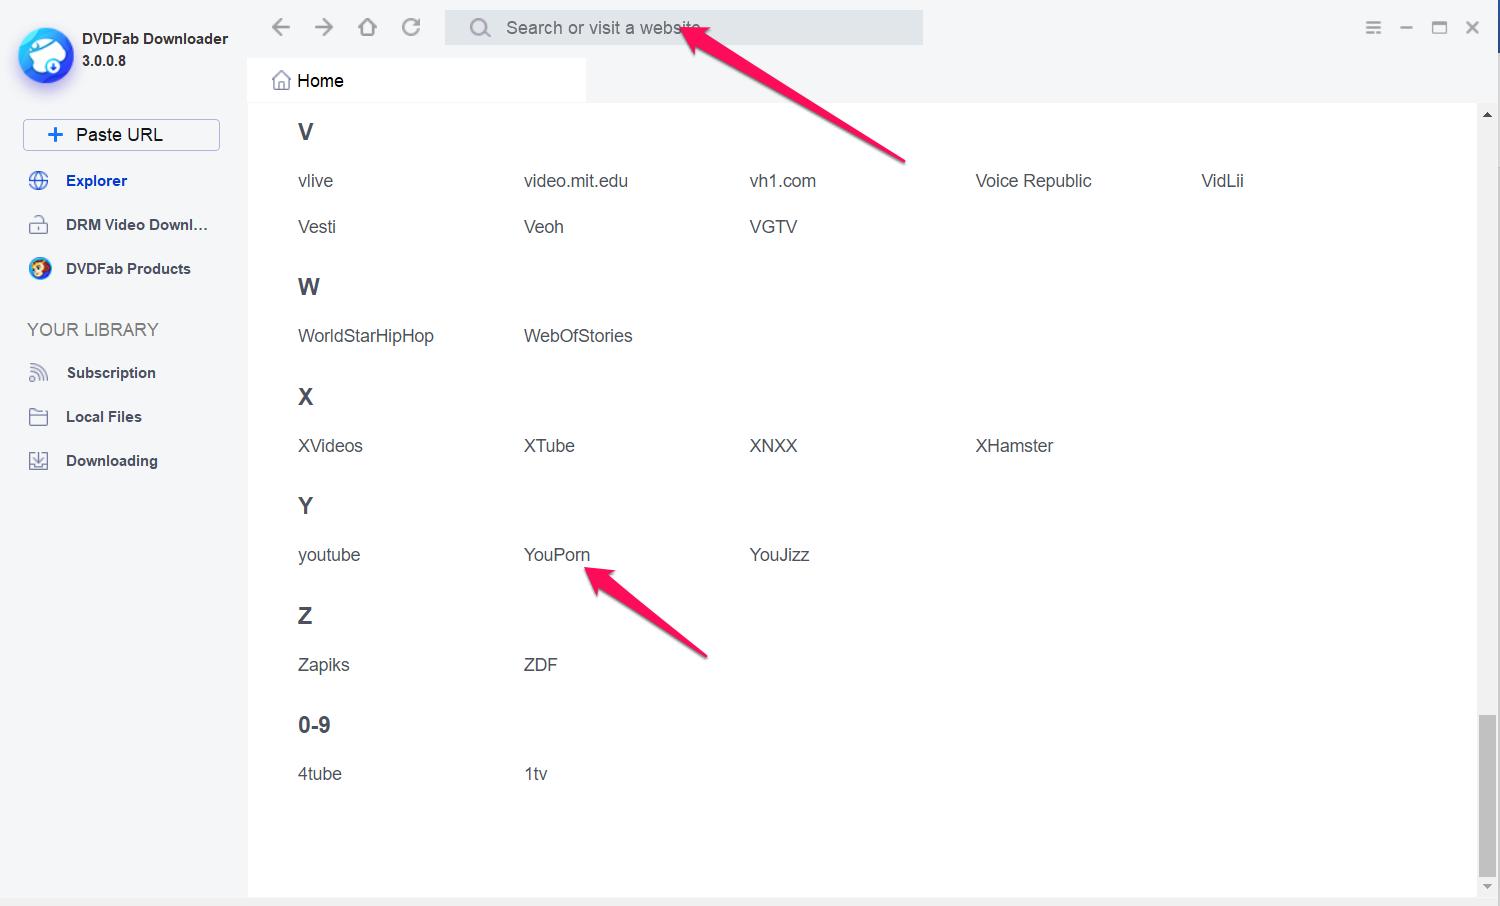Open ZDF site link
The height and width of the screenshot is (906, 1500).
click(x=541, y=665)
